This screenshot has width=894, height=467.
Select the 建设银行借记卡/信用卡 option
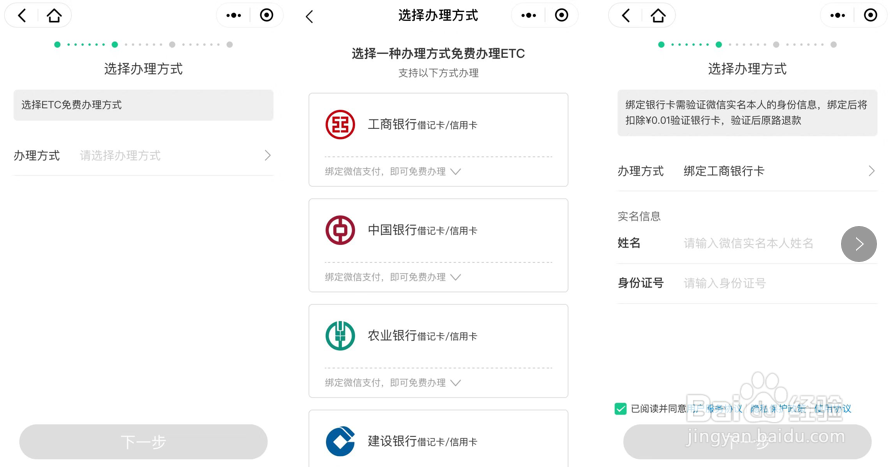point(438,438)
